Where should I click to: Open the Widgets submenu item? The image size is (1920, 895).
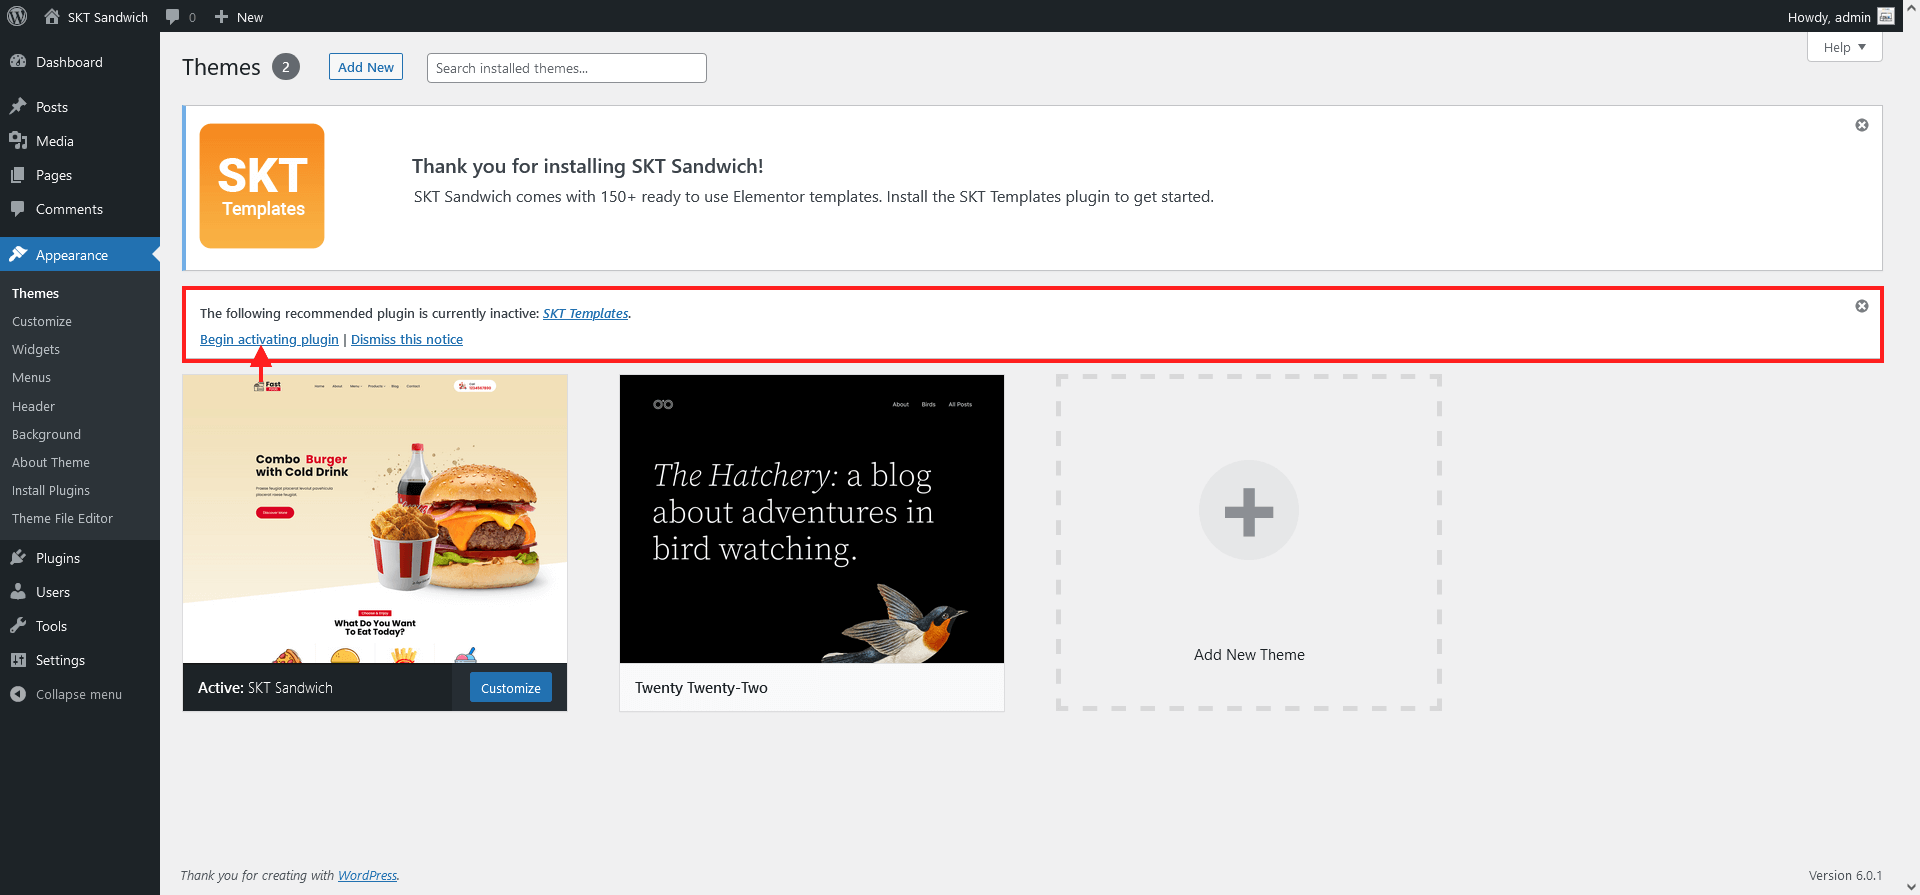click(36, 349)
